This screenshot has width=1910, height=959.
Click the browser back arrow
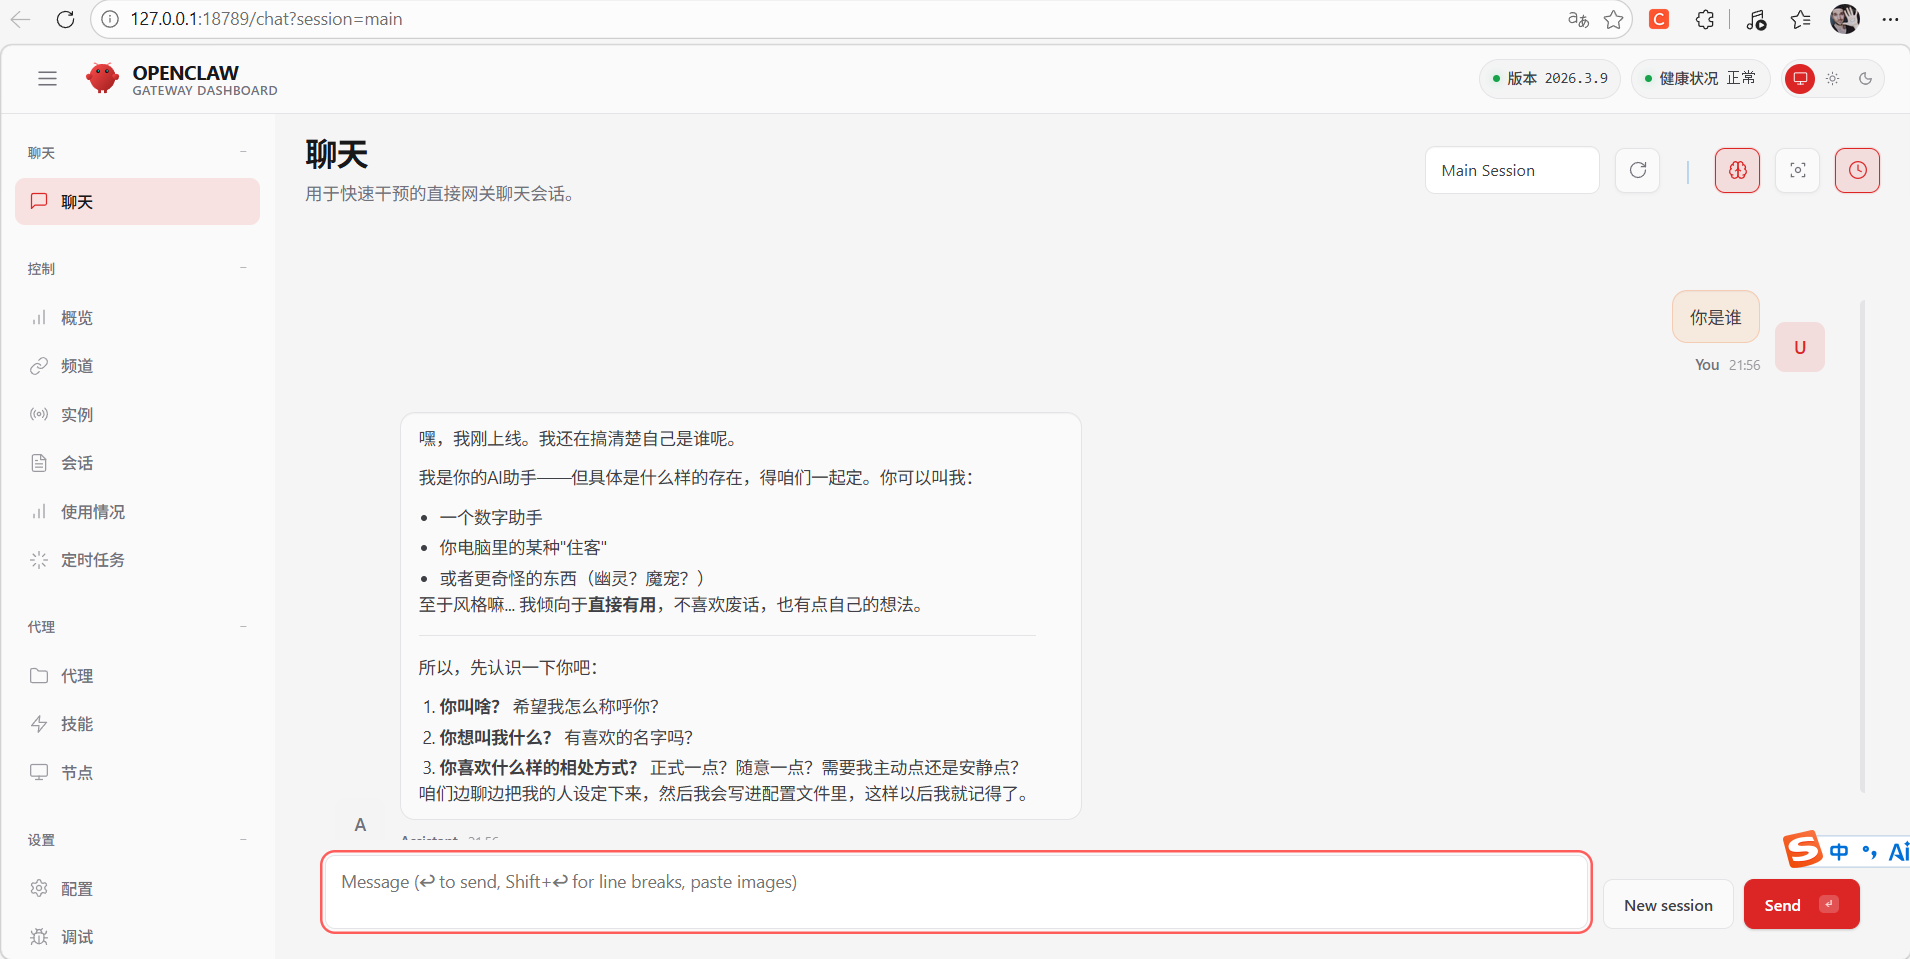tap(21, 19)
